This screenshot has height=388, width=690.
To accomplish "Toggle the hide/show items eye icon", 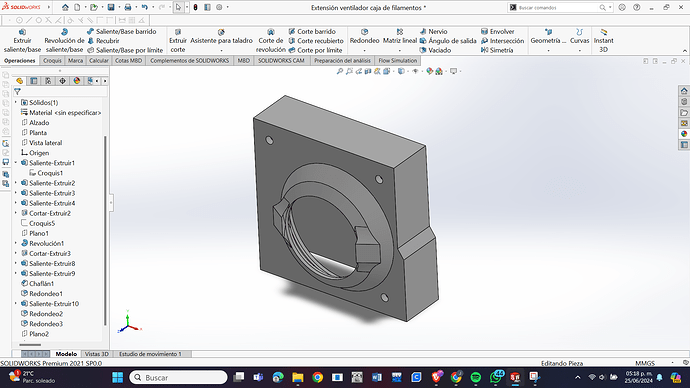I will [x=415, y=71].
